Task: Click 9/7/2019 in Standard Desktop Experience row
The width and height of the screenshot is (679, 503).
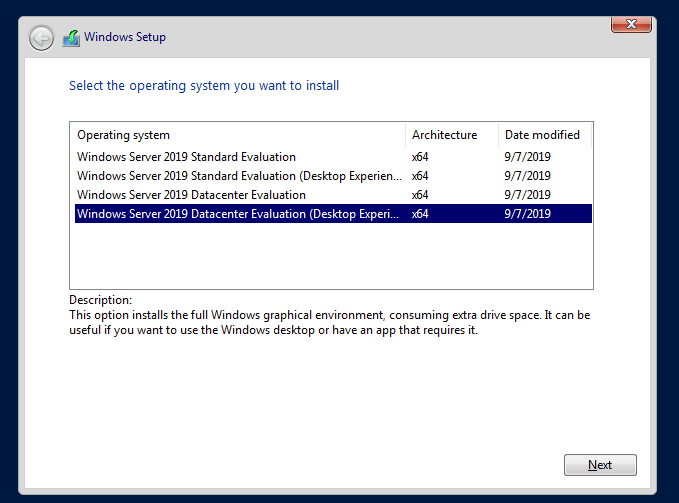Action: click(x=527, y=176)
